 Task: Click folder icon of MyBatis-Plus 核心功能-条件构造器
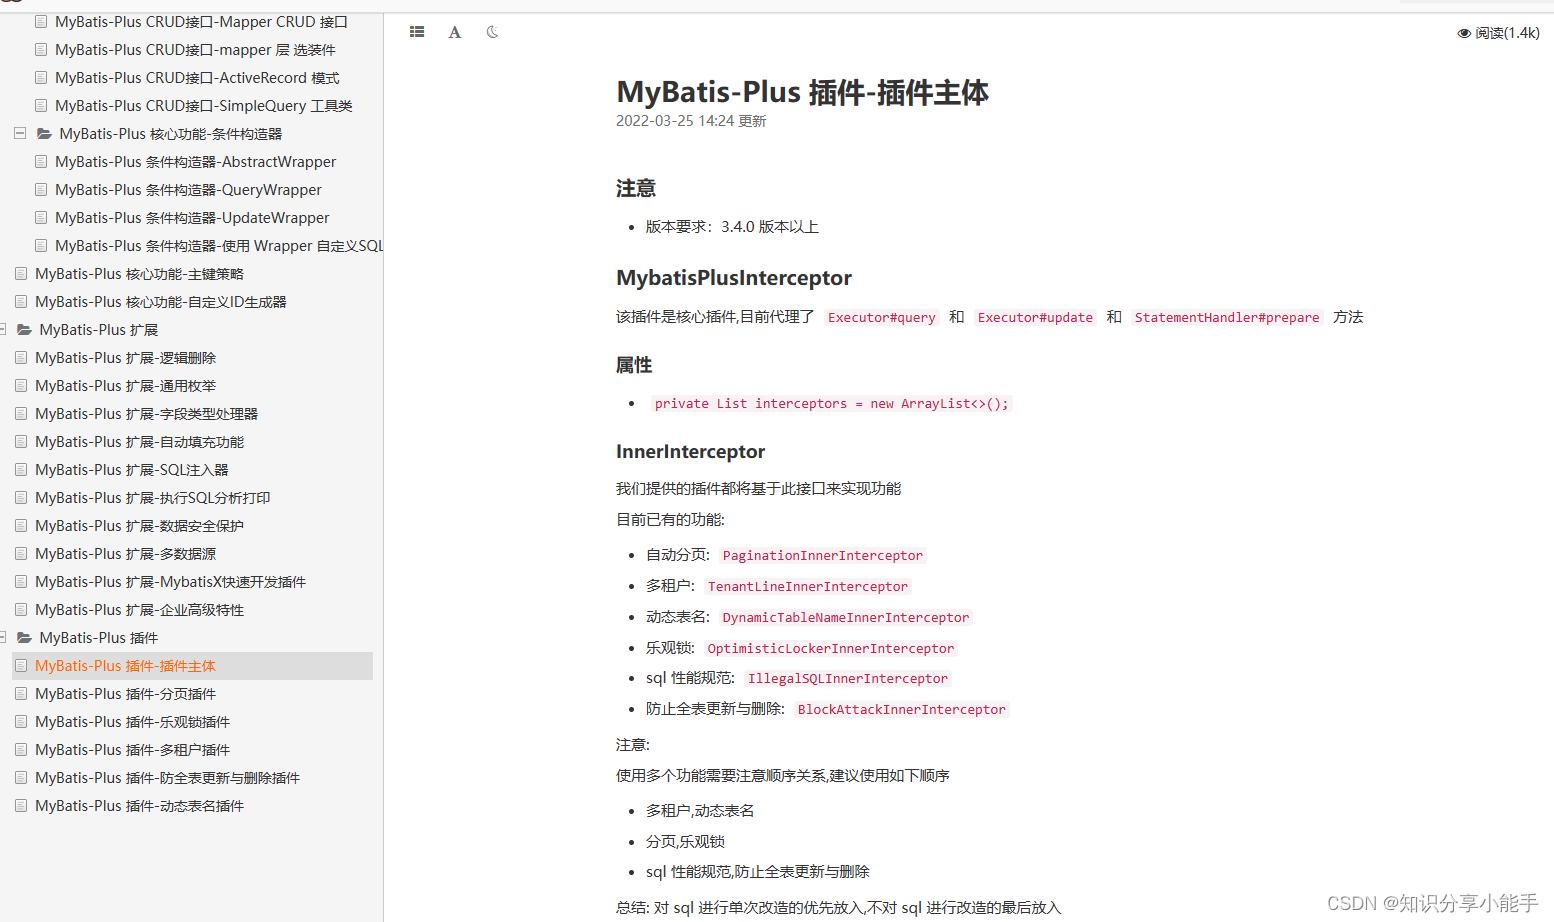click(44, 133)
